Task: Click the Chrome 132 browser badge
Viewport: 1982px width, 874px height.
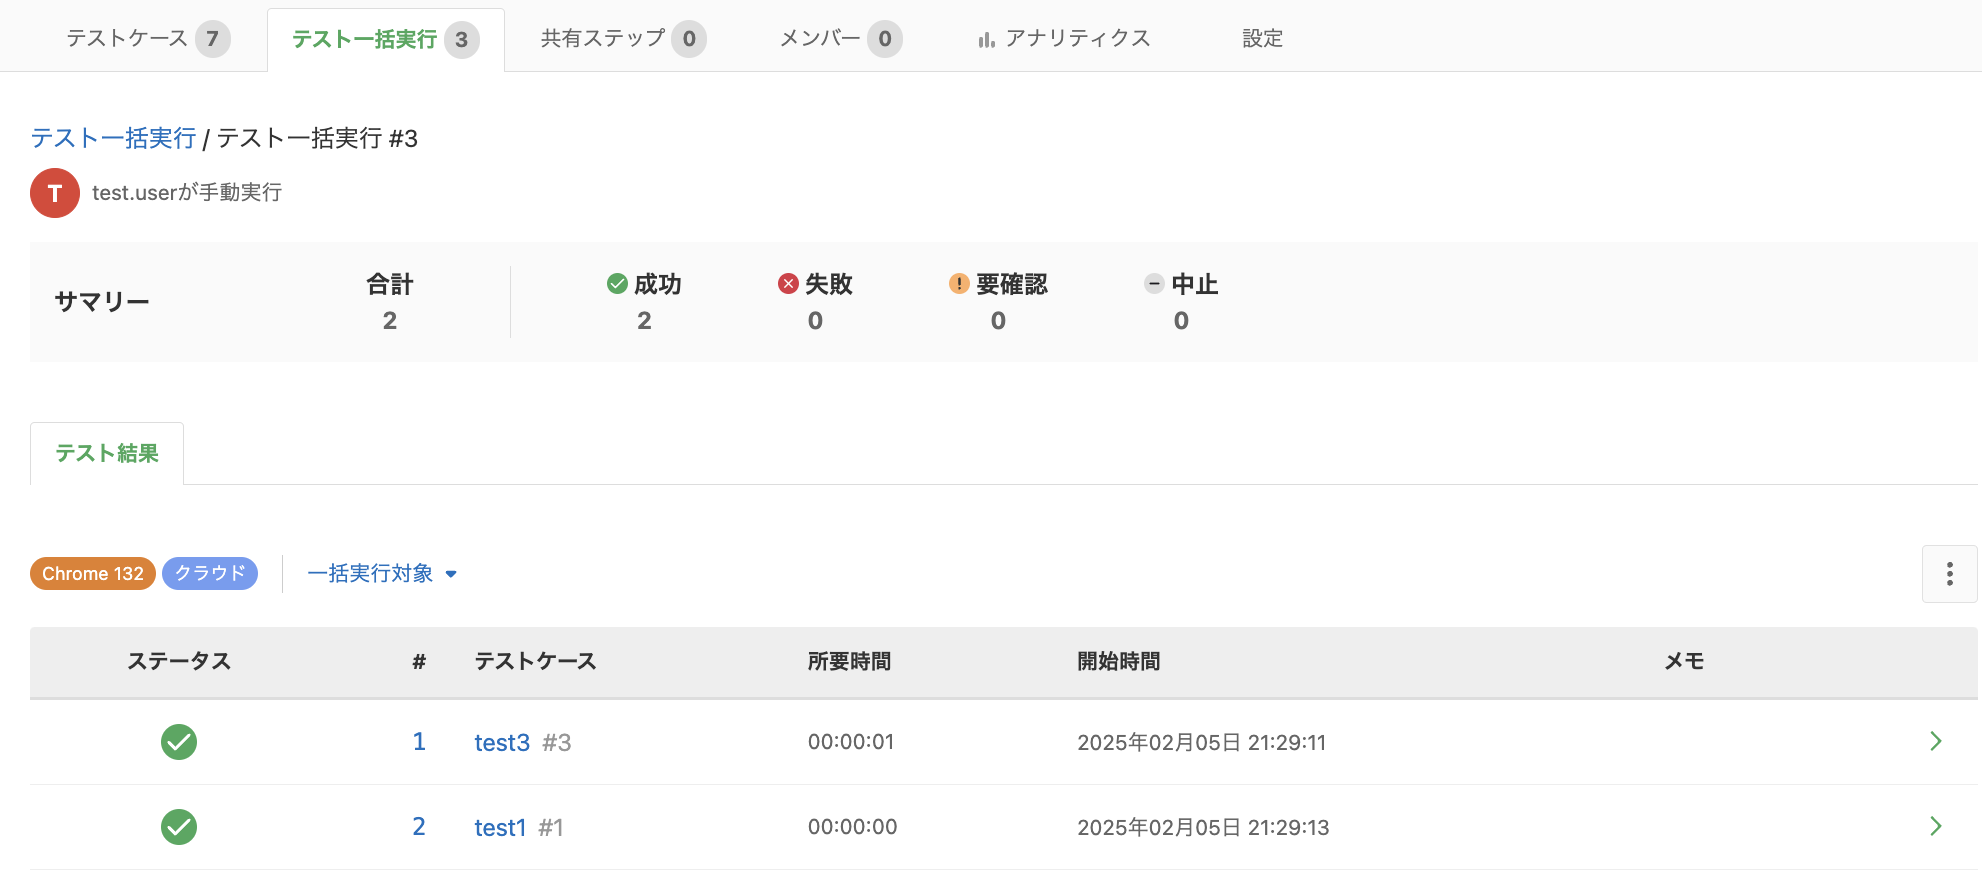Action: coord(93,574)
